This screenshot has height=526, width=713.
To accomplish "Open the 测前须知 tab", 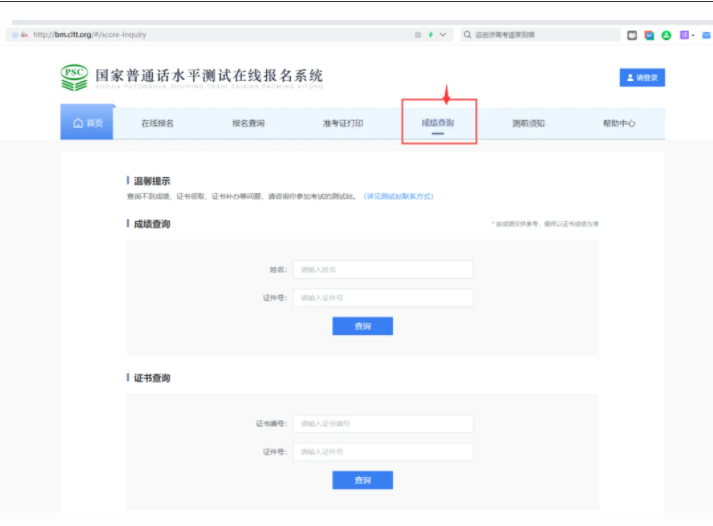I will coord(528,123).
